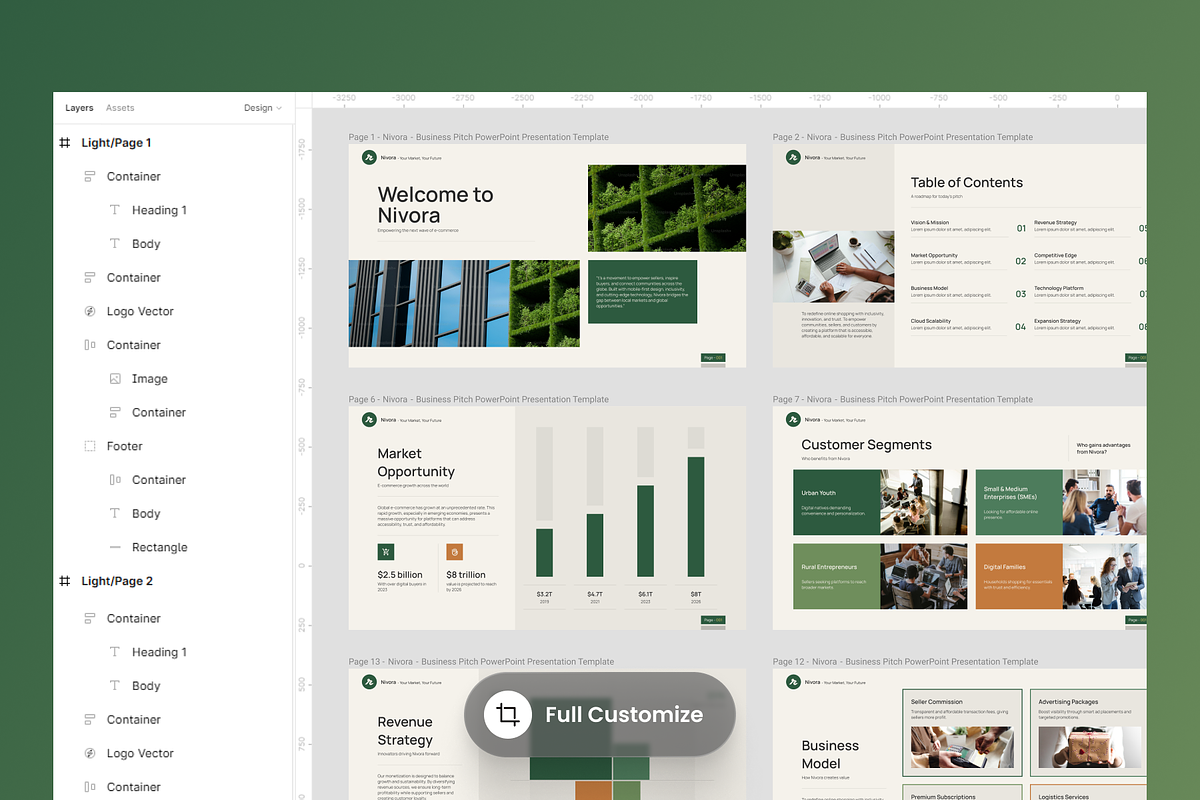Click the Nivora logo on Customer Segments slide
Screen dimensions: 1200x800
(x=793, y=420)
